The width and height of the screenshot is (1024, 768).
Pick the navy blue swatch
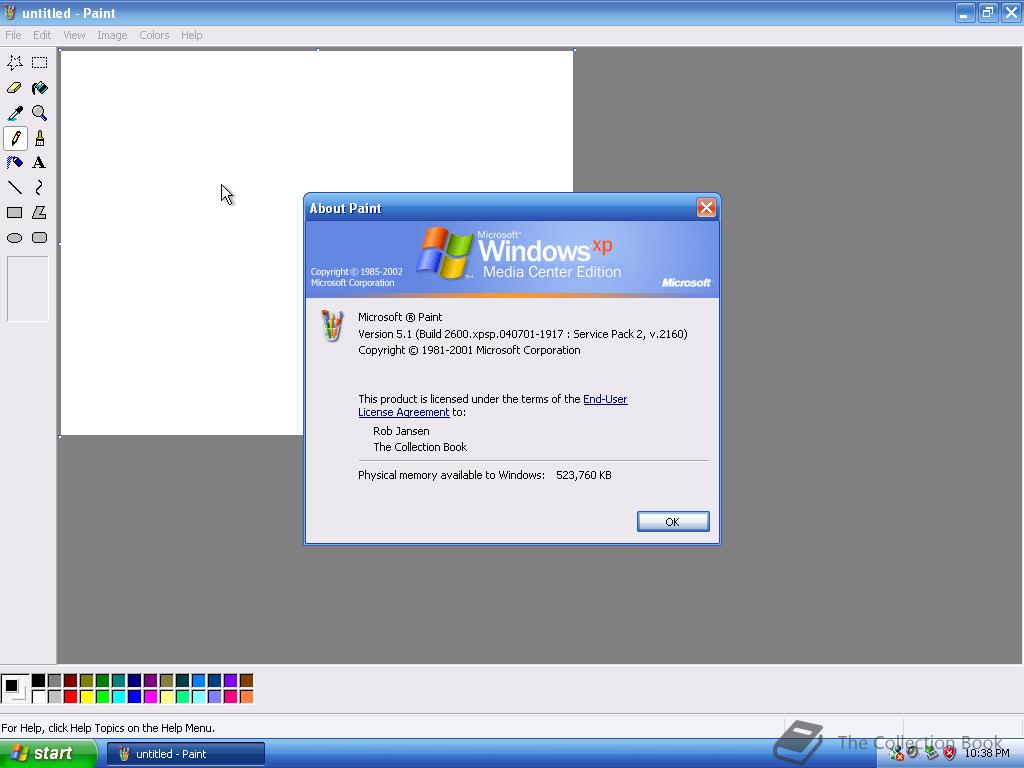tap(135, 681)
